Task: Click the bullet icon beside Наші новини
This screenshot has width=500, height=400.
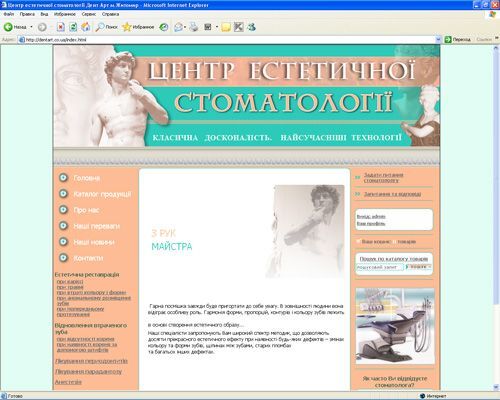Action: pyautogui.click(x=63, y=242)
